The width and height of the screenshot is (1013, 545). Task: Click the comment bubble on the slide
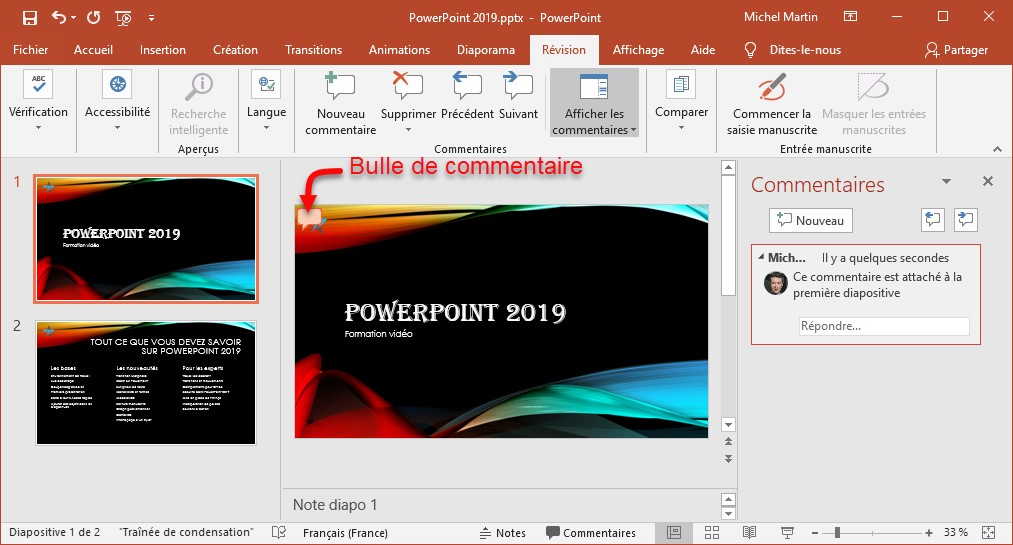coord(309,218)
